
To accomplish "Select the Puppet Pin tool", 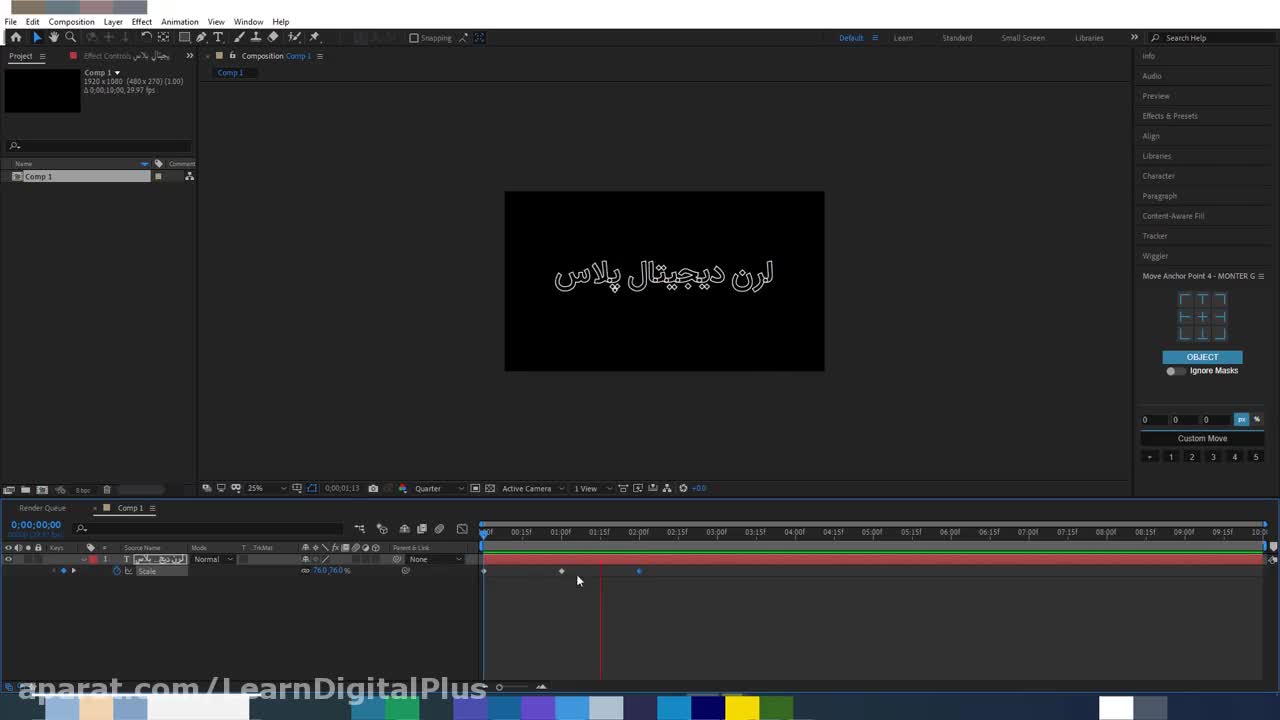I will tap(314, 37).
